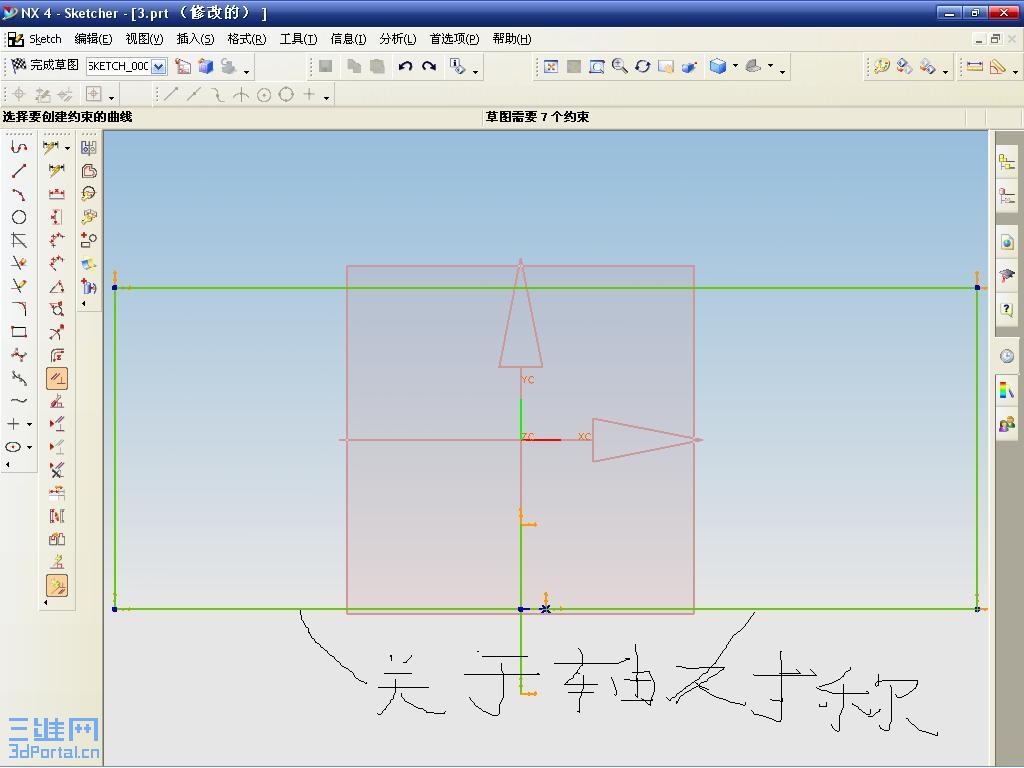The width and height of the screenshot is (1024, 768).
Task: Open the Assembly Navigator side tab
Action: pos(1007,162)
